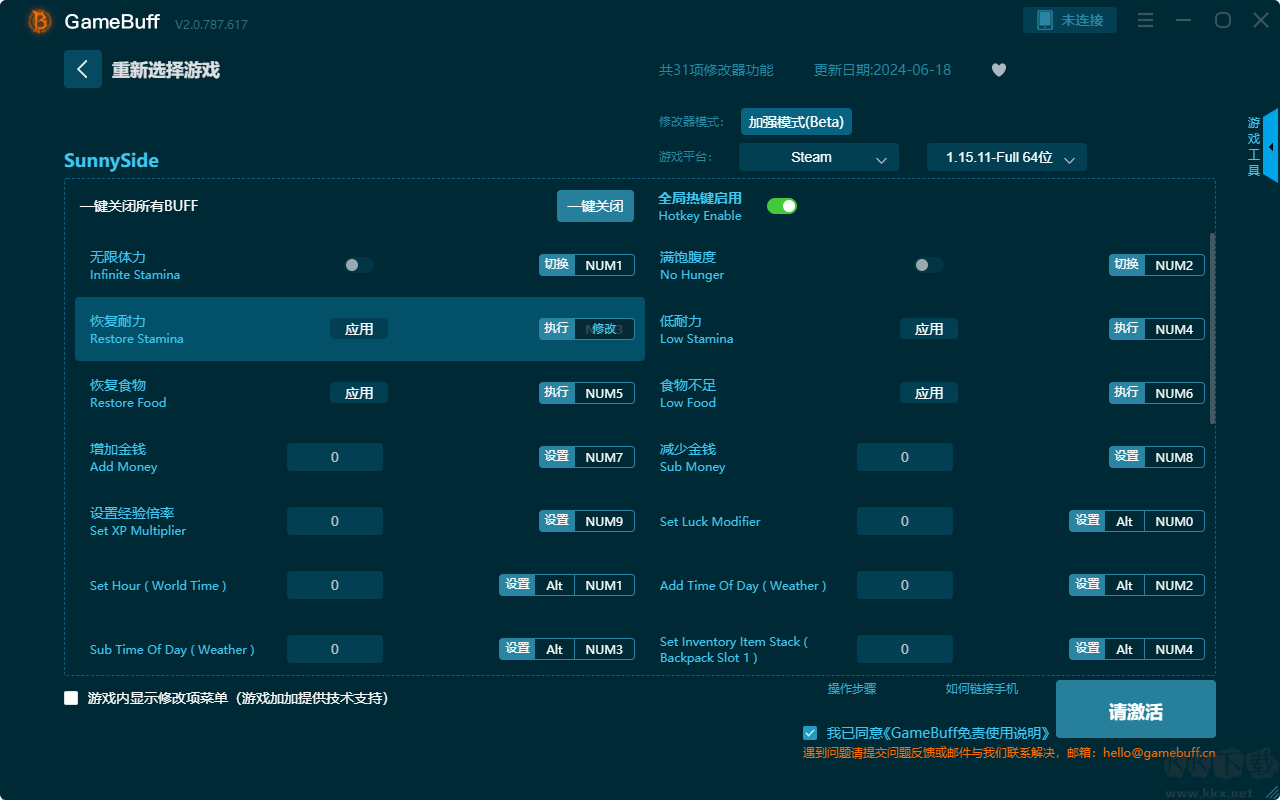1280x800 pixels.
Task: Click the back arrow to reselect game
Action: click(83, 69)
